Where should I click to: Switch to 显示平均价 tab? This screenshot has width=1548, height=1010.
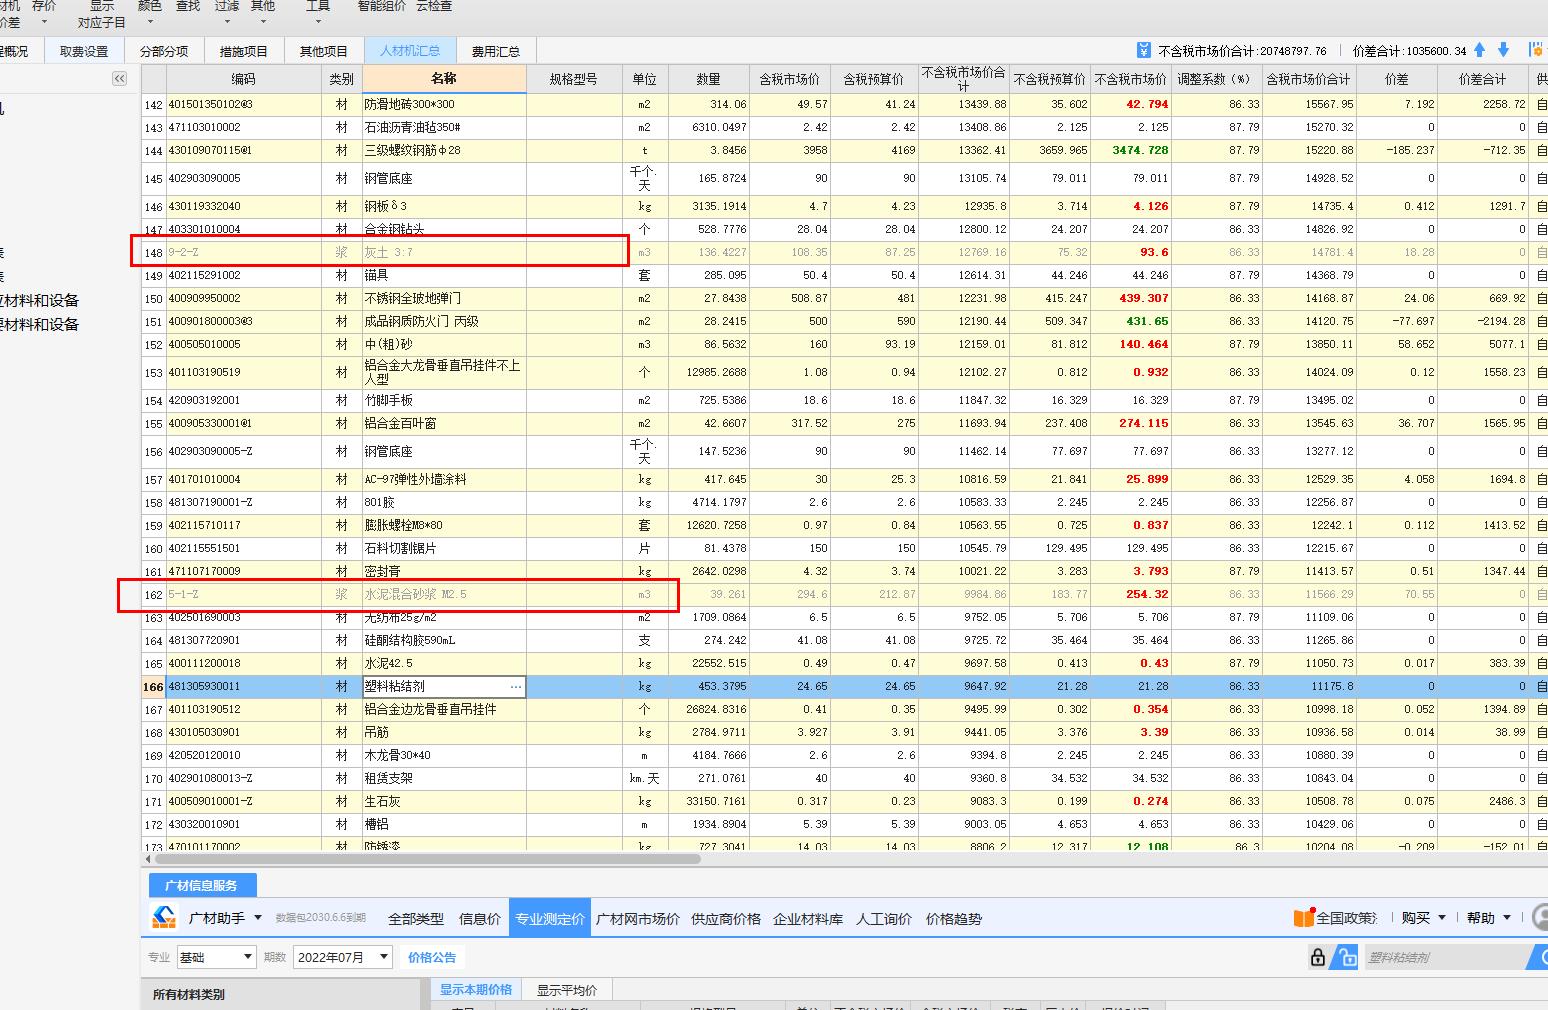tap(567, 990)
